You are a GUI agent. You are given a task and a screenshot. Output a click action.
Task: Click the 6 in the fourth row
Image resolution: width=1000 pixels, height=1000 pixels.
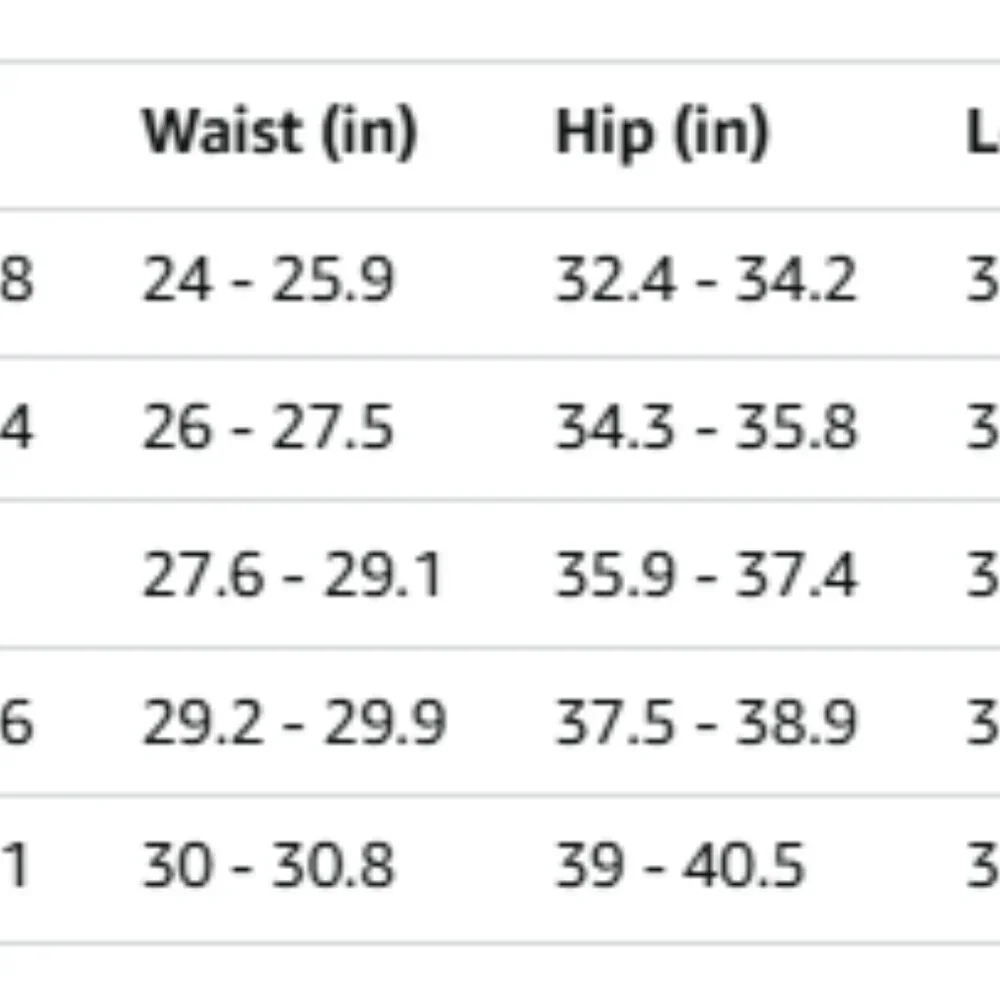pos(16,722)
